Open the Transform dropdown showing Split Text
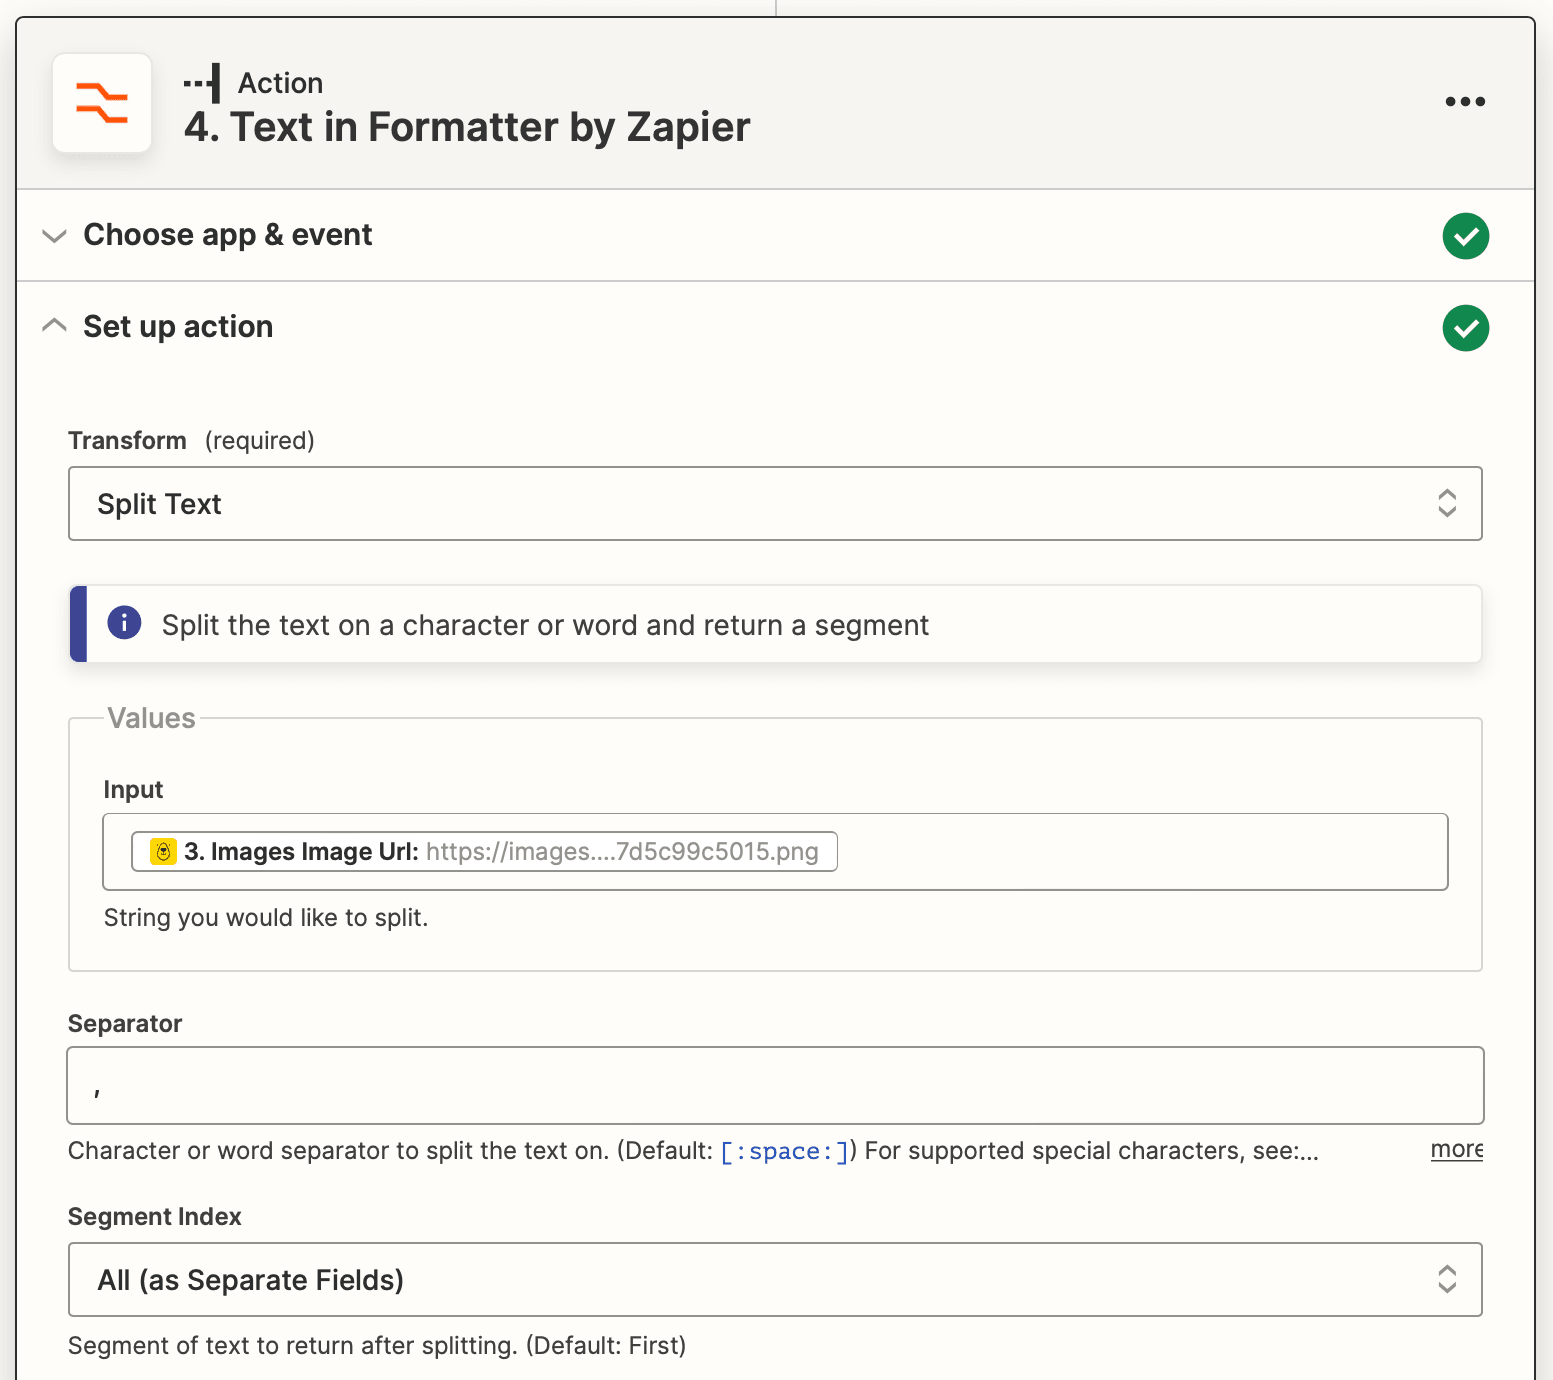The width and height of the screenshot is (1553, 1380). point(775,503)
